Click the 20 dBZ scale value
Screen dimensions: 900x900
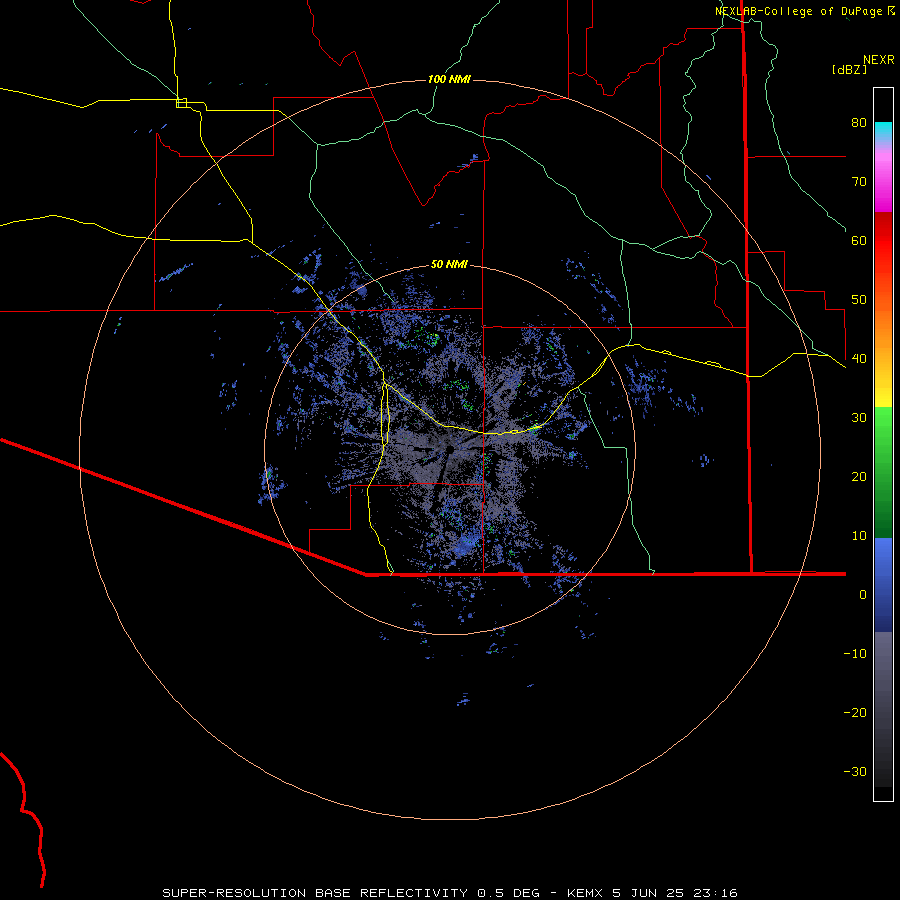click(859, 477)
